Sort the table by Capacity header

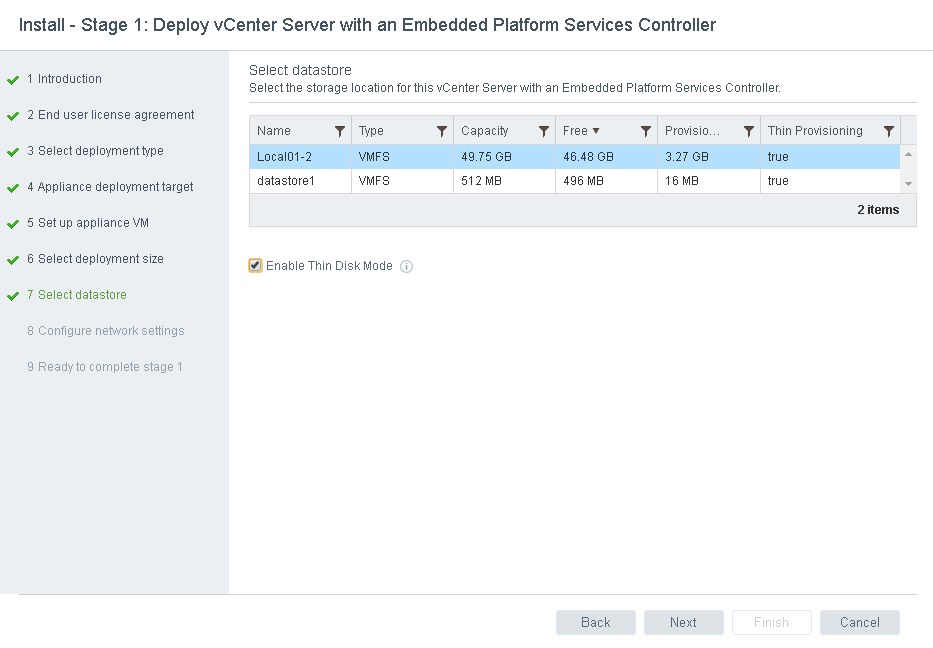pyautogui.click(x=485, y=131)
